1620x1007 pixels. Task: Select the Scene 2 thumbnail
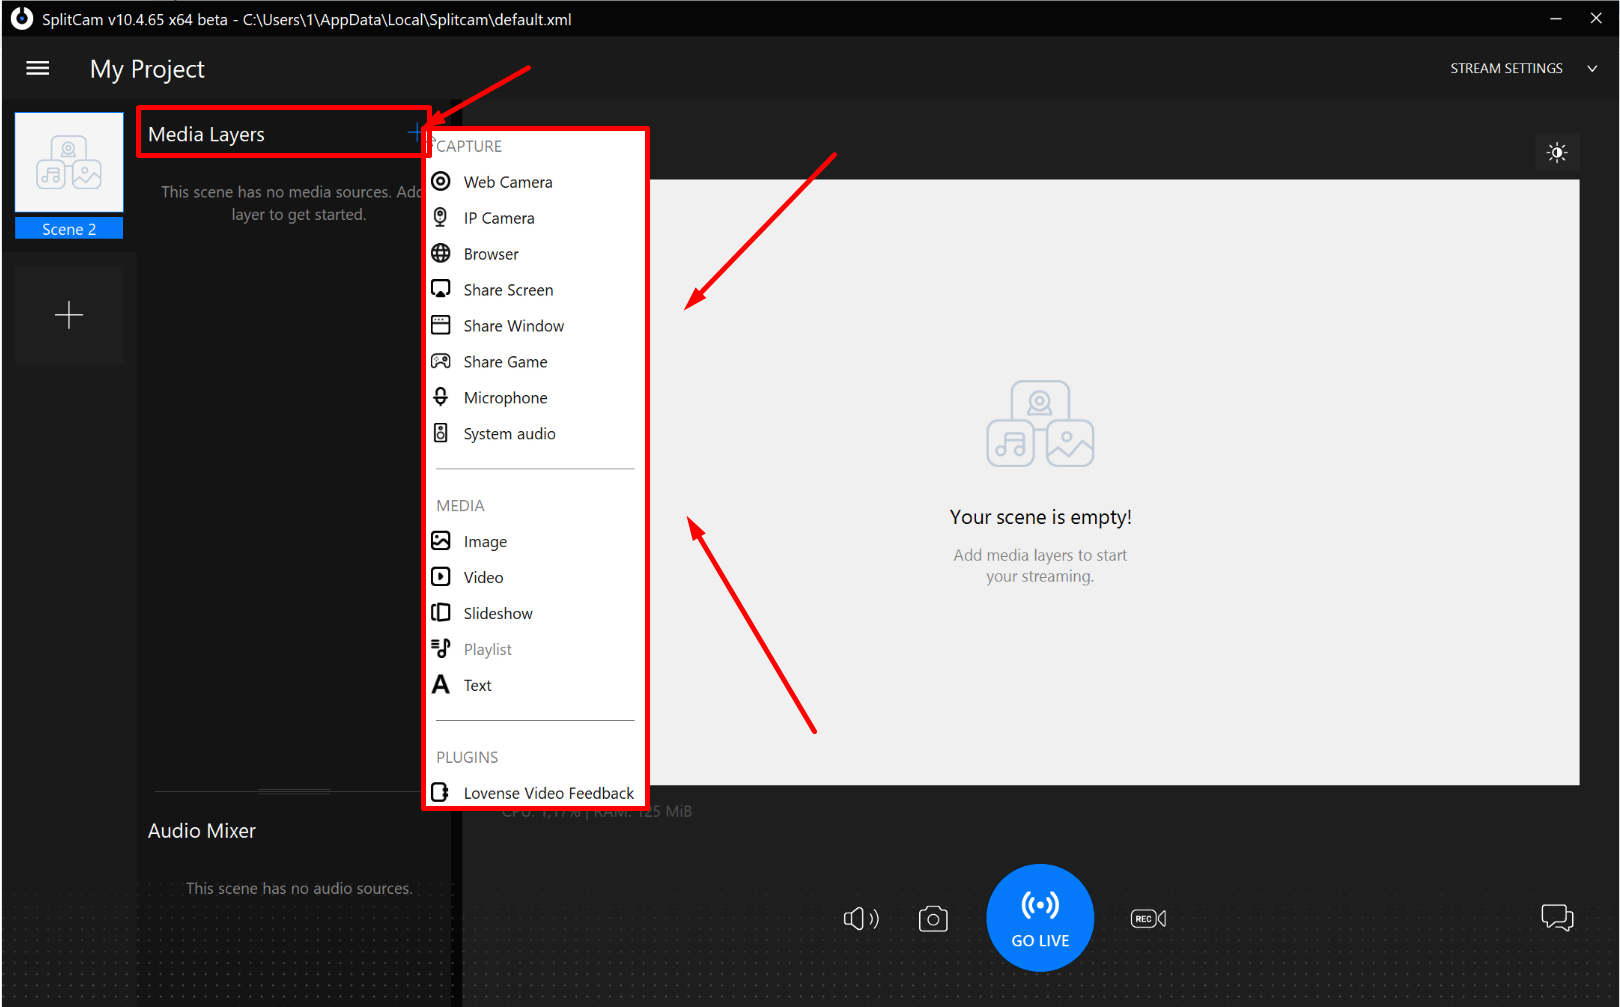[x=68, y=175]
